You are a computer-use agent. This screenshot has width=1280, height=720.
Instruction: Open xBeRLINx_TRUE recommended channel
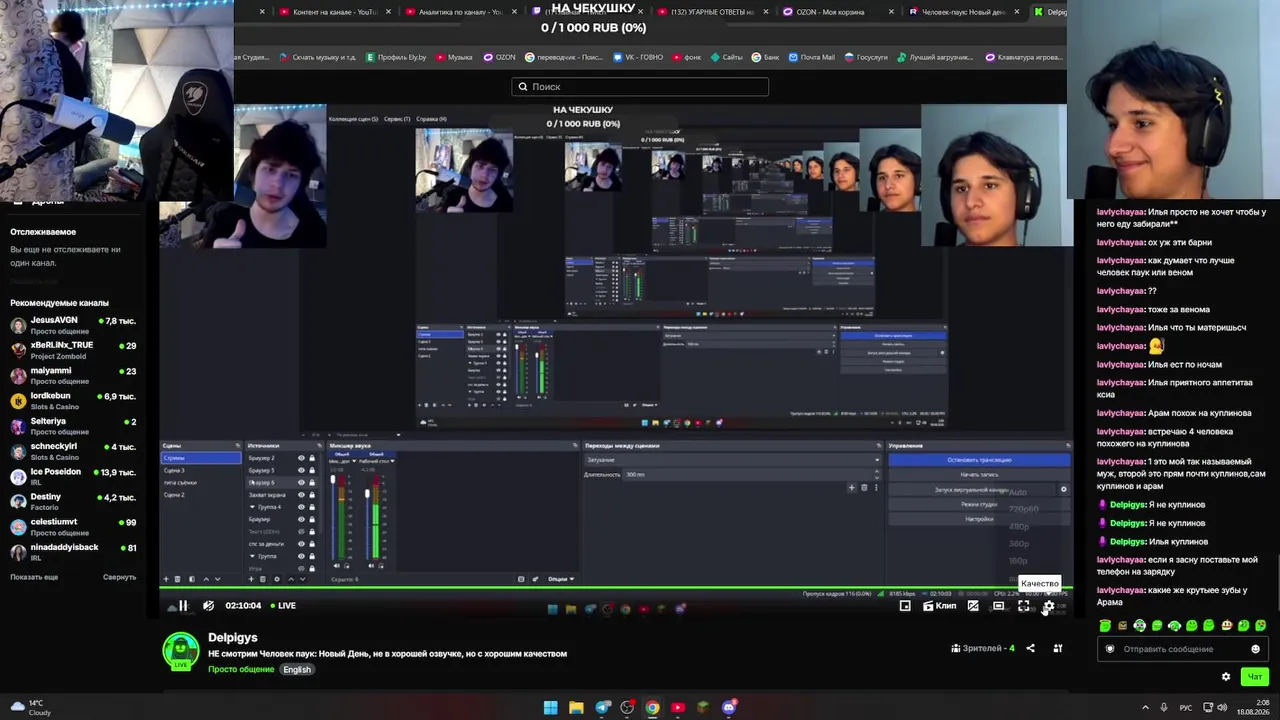click(75, 350)
